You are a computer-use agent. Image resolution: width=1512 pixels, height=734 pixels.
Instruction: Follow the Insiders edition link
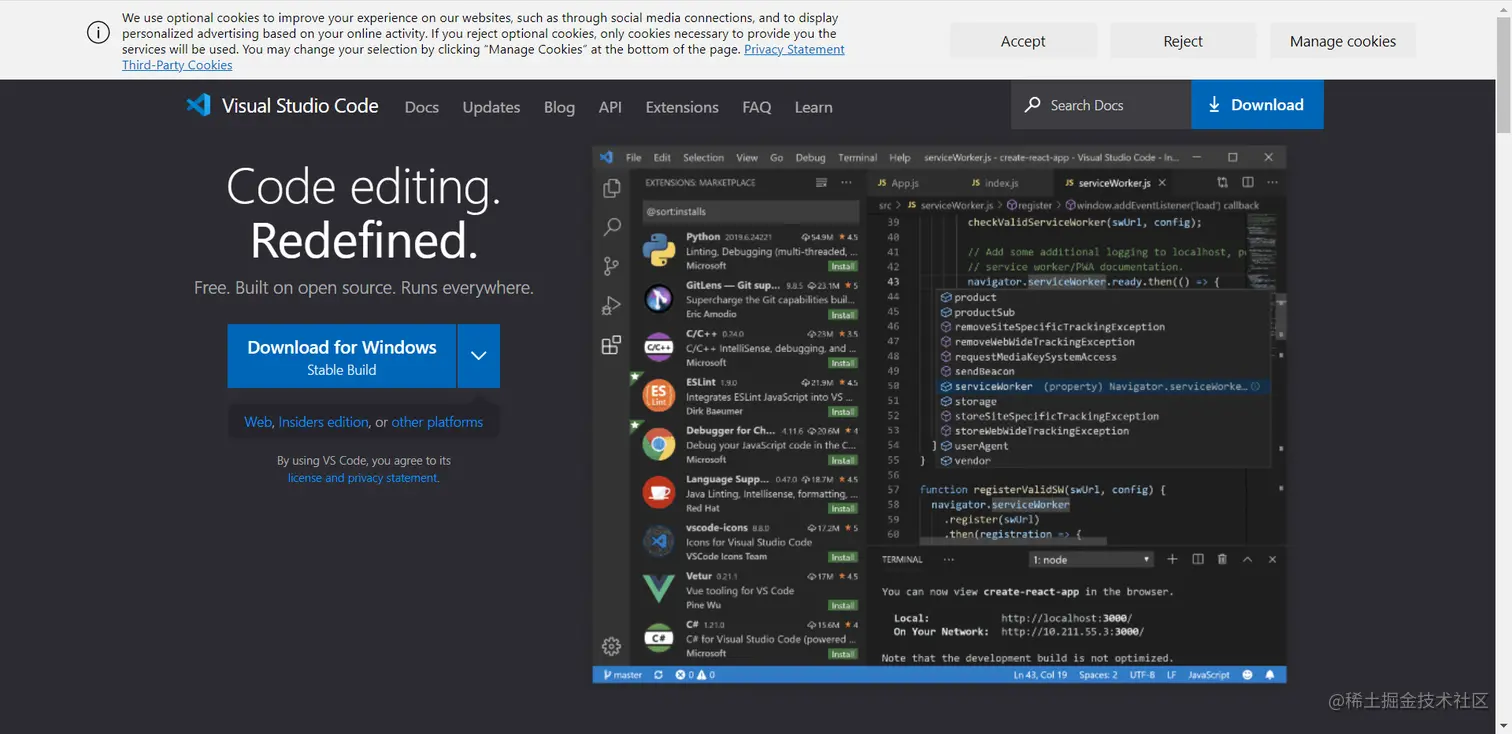[323, 422]
